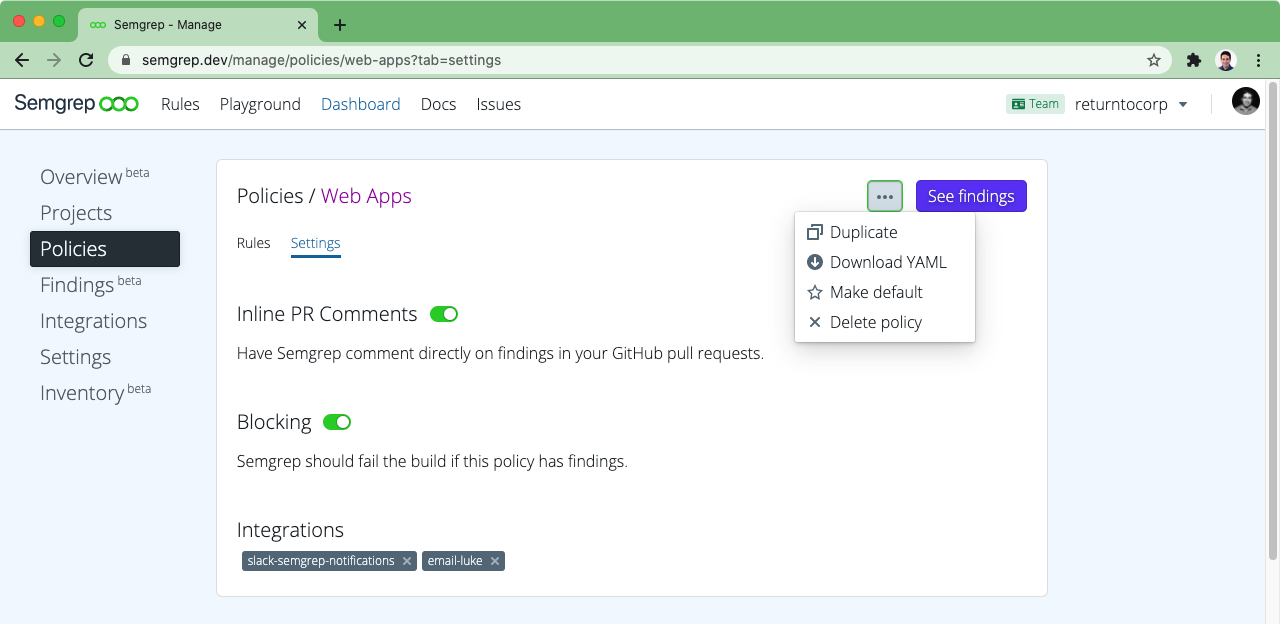Remove the slack-semgrep-notifications integration tag

(407, 561)
